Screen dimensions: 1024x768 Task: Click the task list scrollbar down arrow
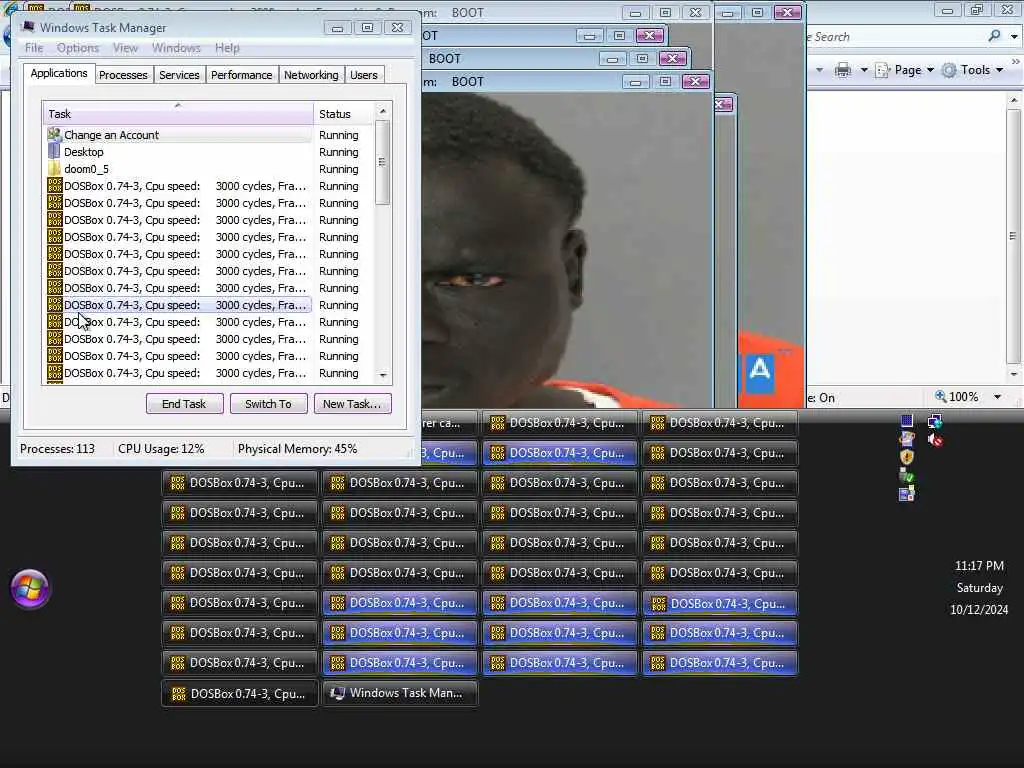(383, 376)
